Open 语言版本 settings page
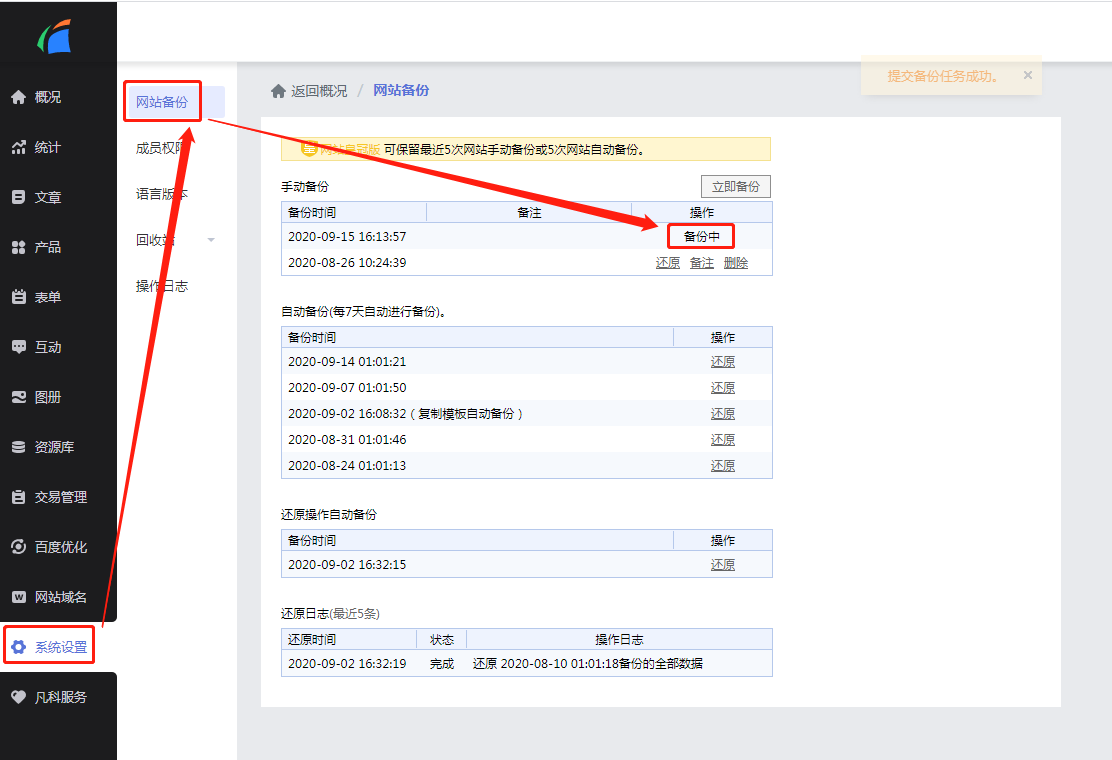This screenshot has width=1112, height=760. pos(162,194)
